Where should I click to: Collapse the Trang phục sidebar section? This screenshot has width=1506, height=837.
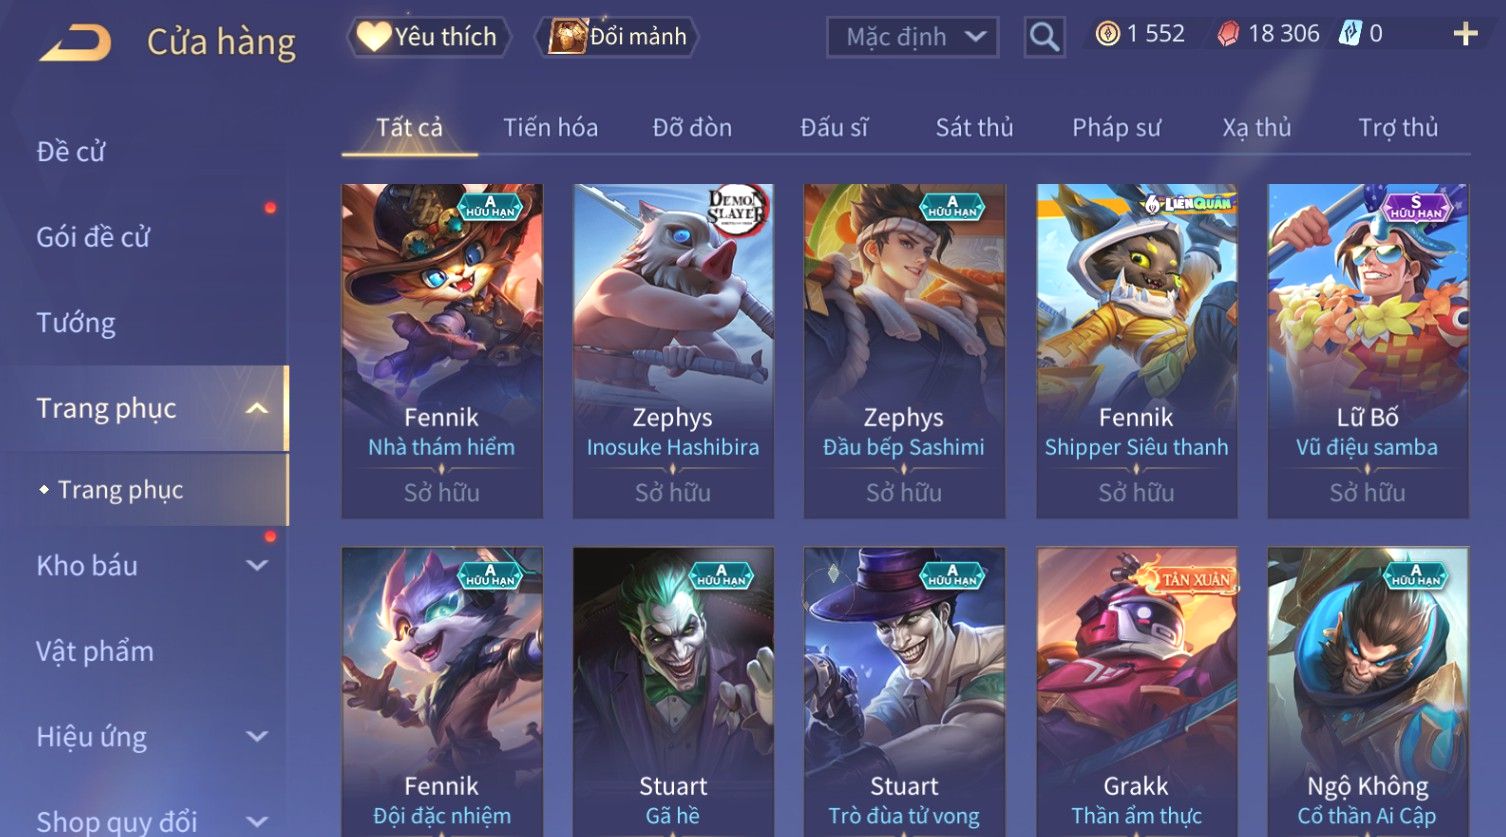[257, 408]
